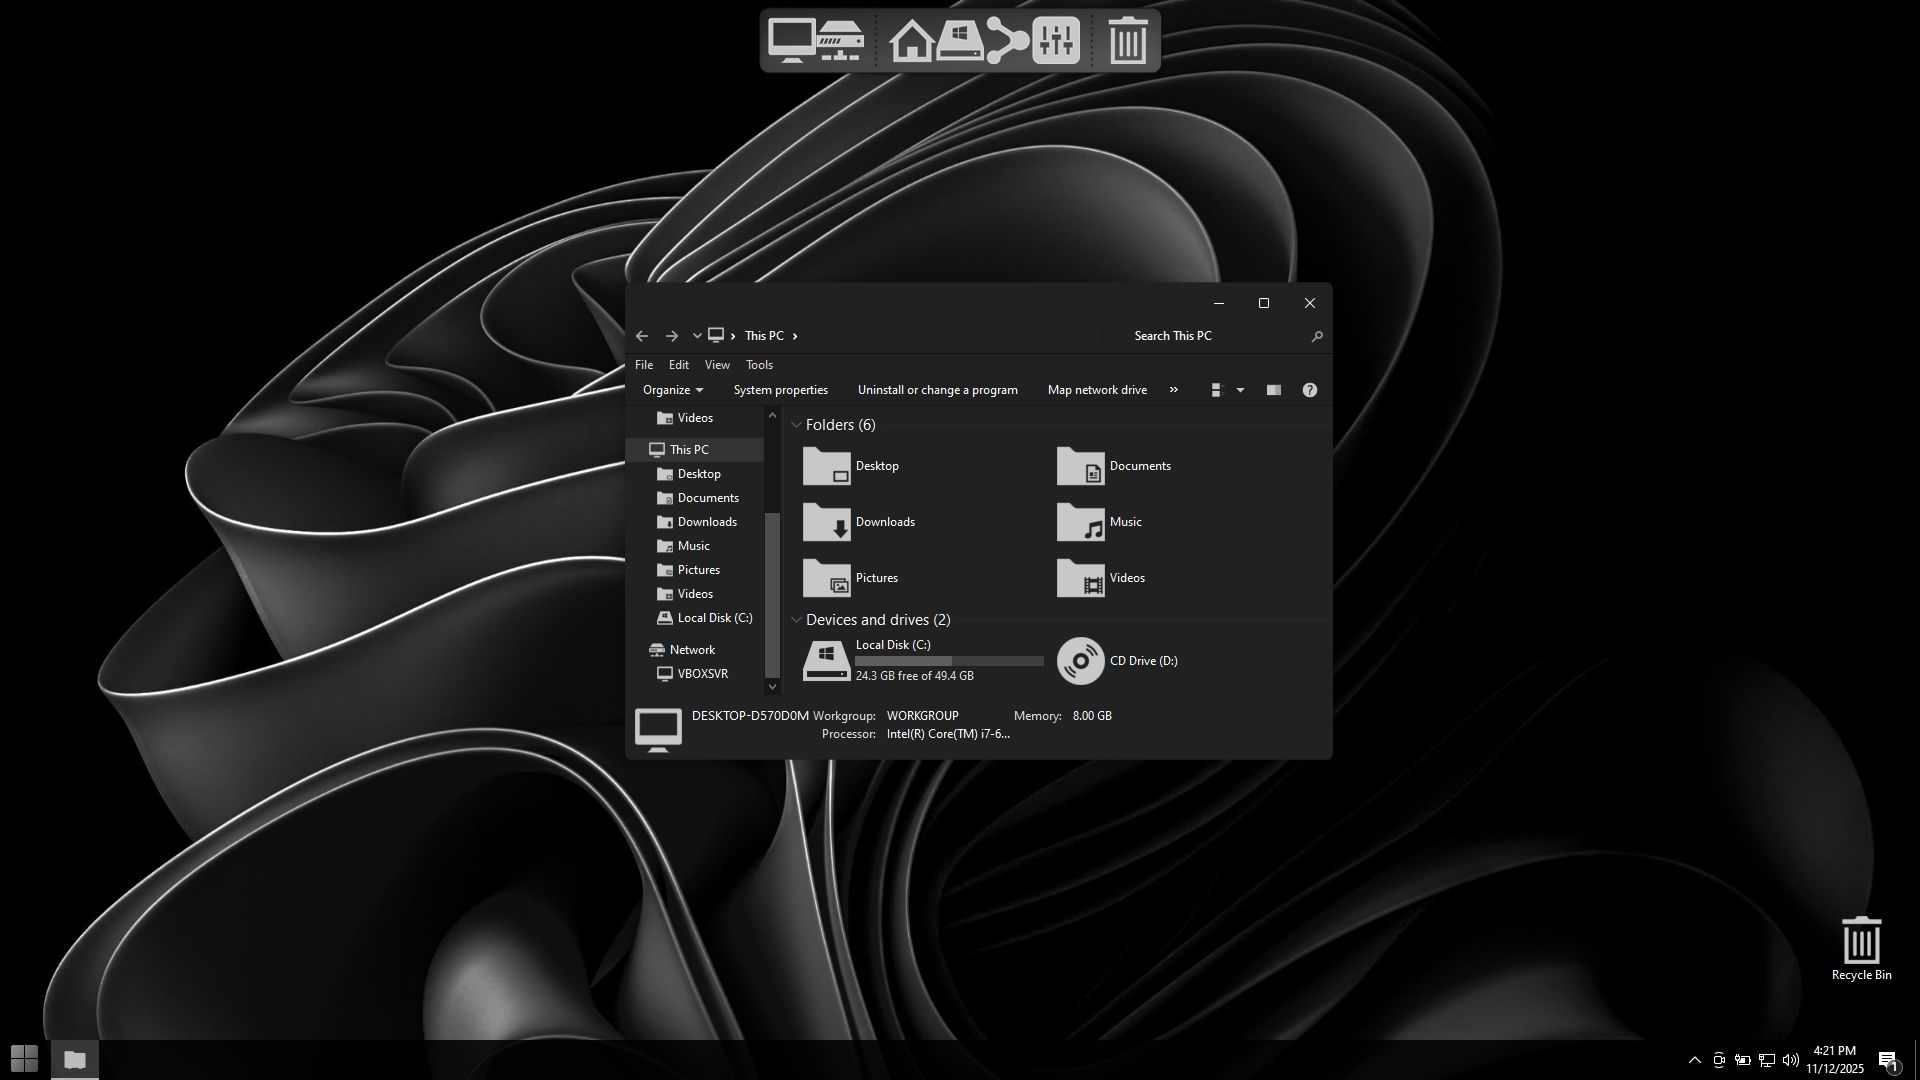Click Map network drive
Image resolution: width=1920 pixels, height=1080 pixels.
click(1096, 390)
